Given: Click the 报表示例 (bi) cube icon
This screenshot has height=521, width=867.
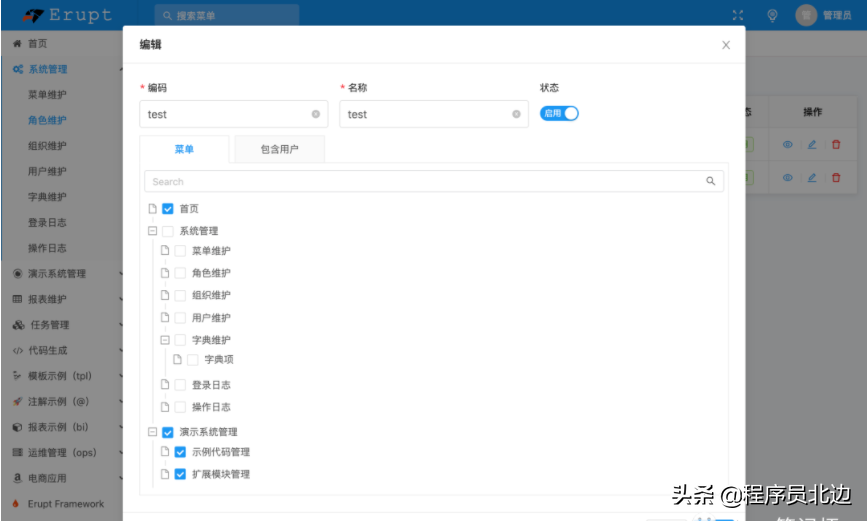Looking at the screenshot, I should (18, 427).
